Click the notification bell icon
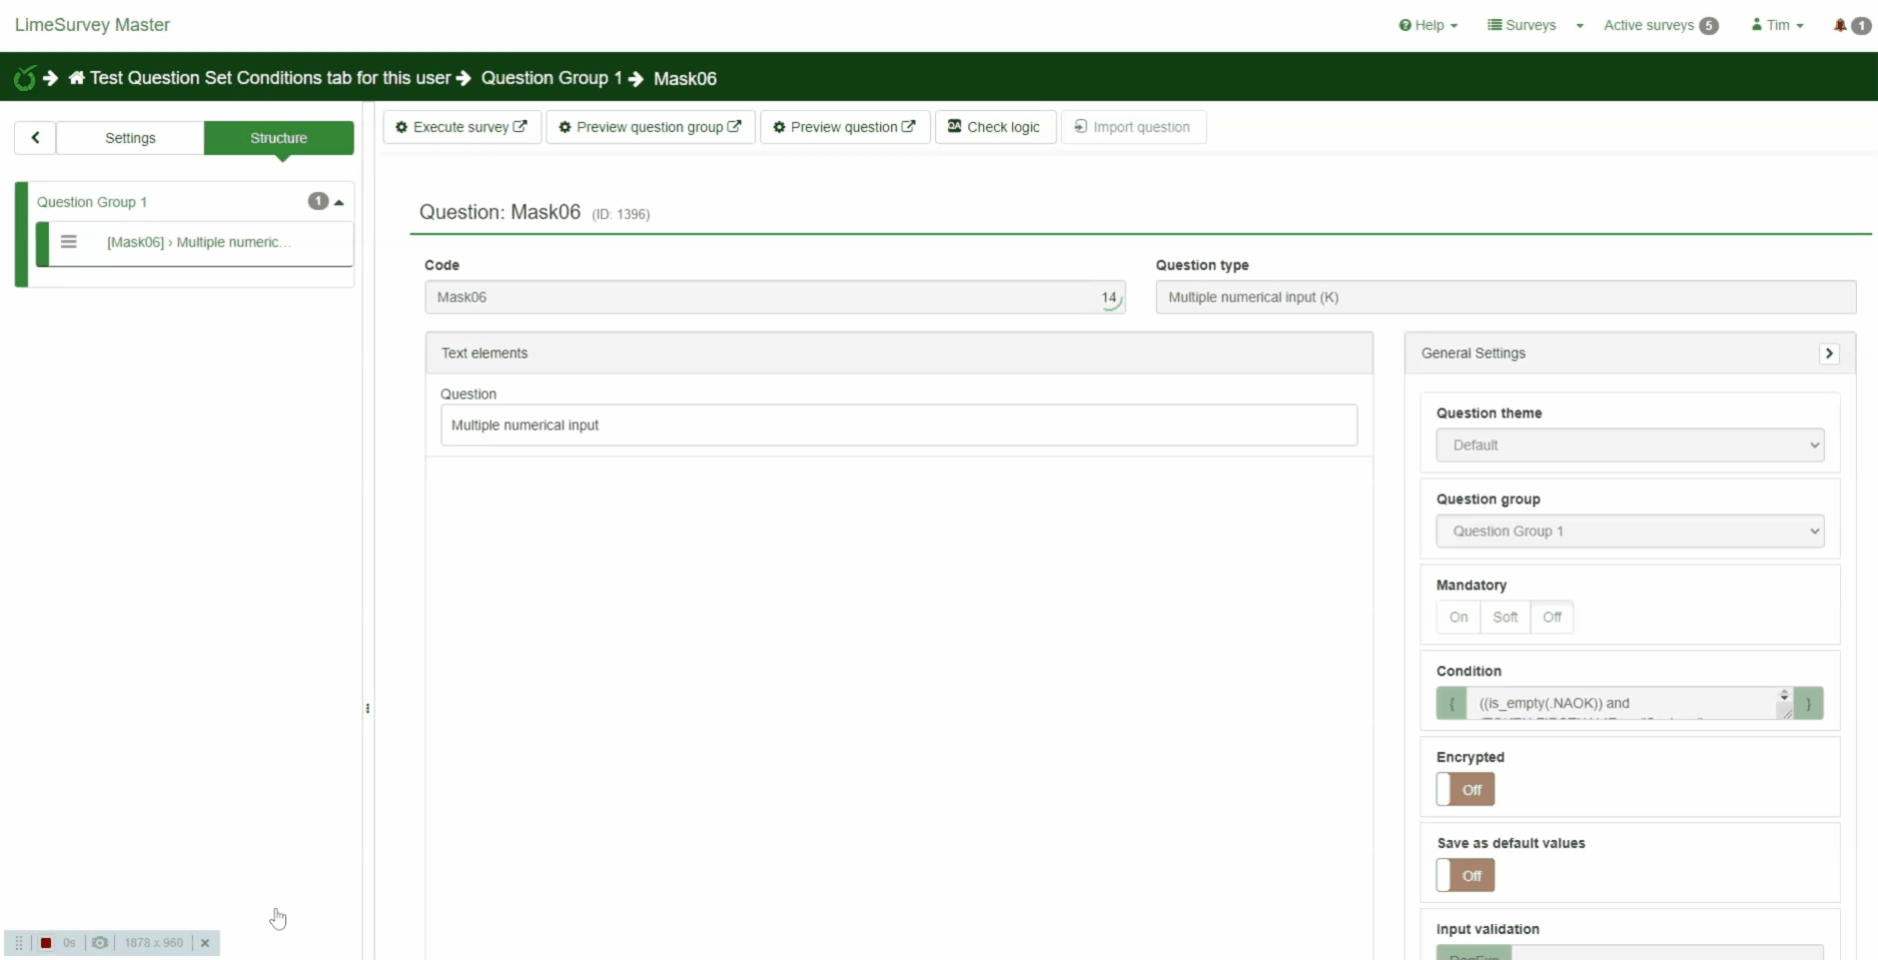1878x960 pixels. click(x=1840, y=25)
